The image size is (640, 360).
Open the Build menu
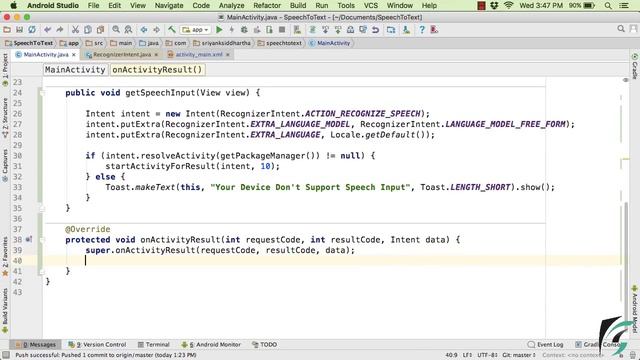[x=298, y=6]
